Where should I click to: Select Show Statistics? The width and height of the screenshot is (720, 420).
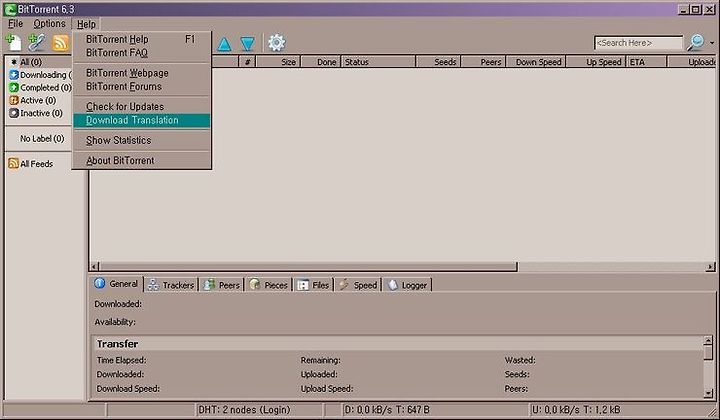coord(141,140)
